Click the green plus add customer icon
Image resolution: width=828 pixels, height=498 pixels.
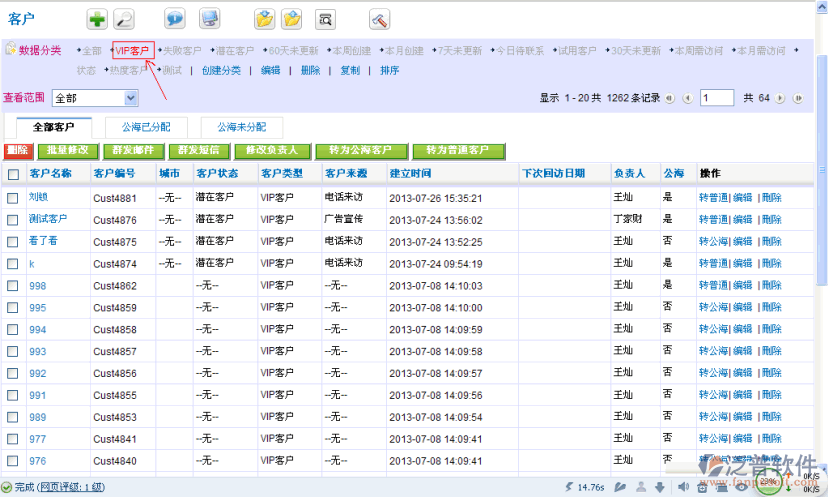[x=97, y=18]
